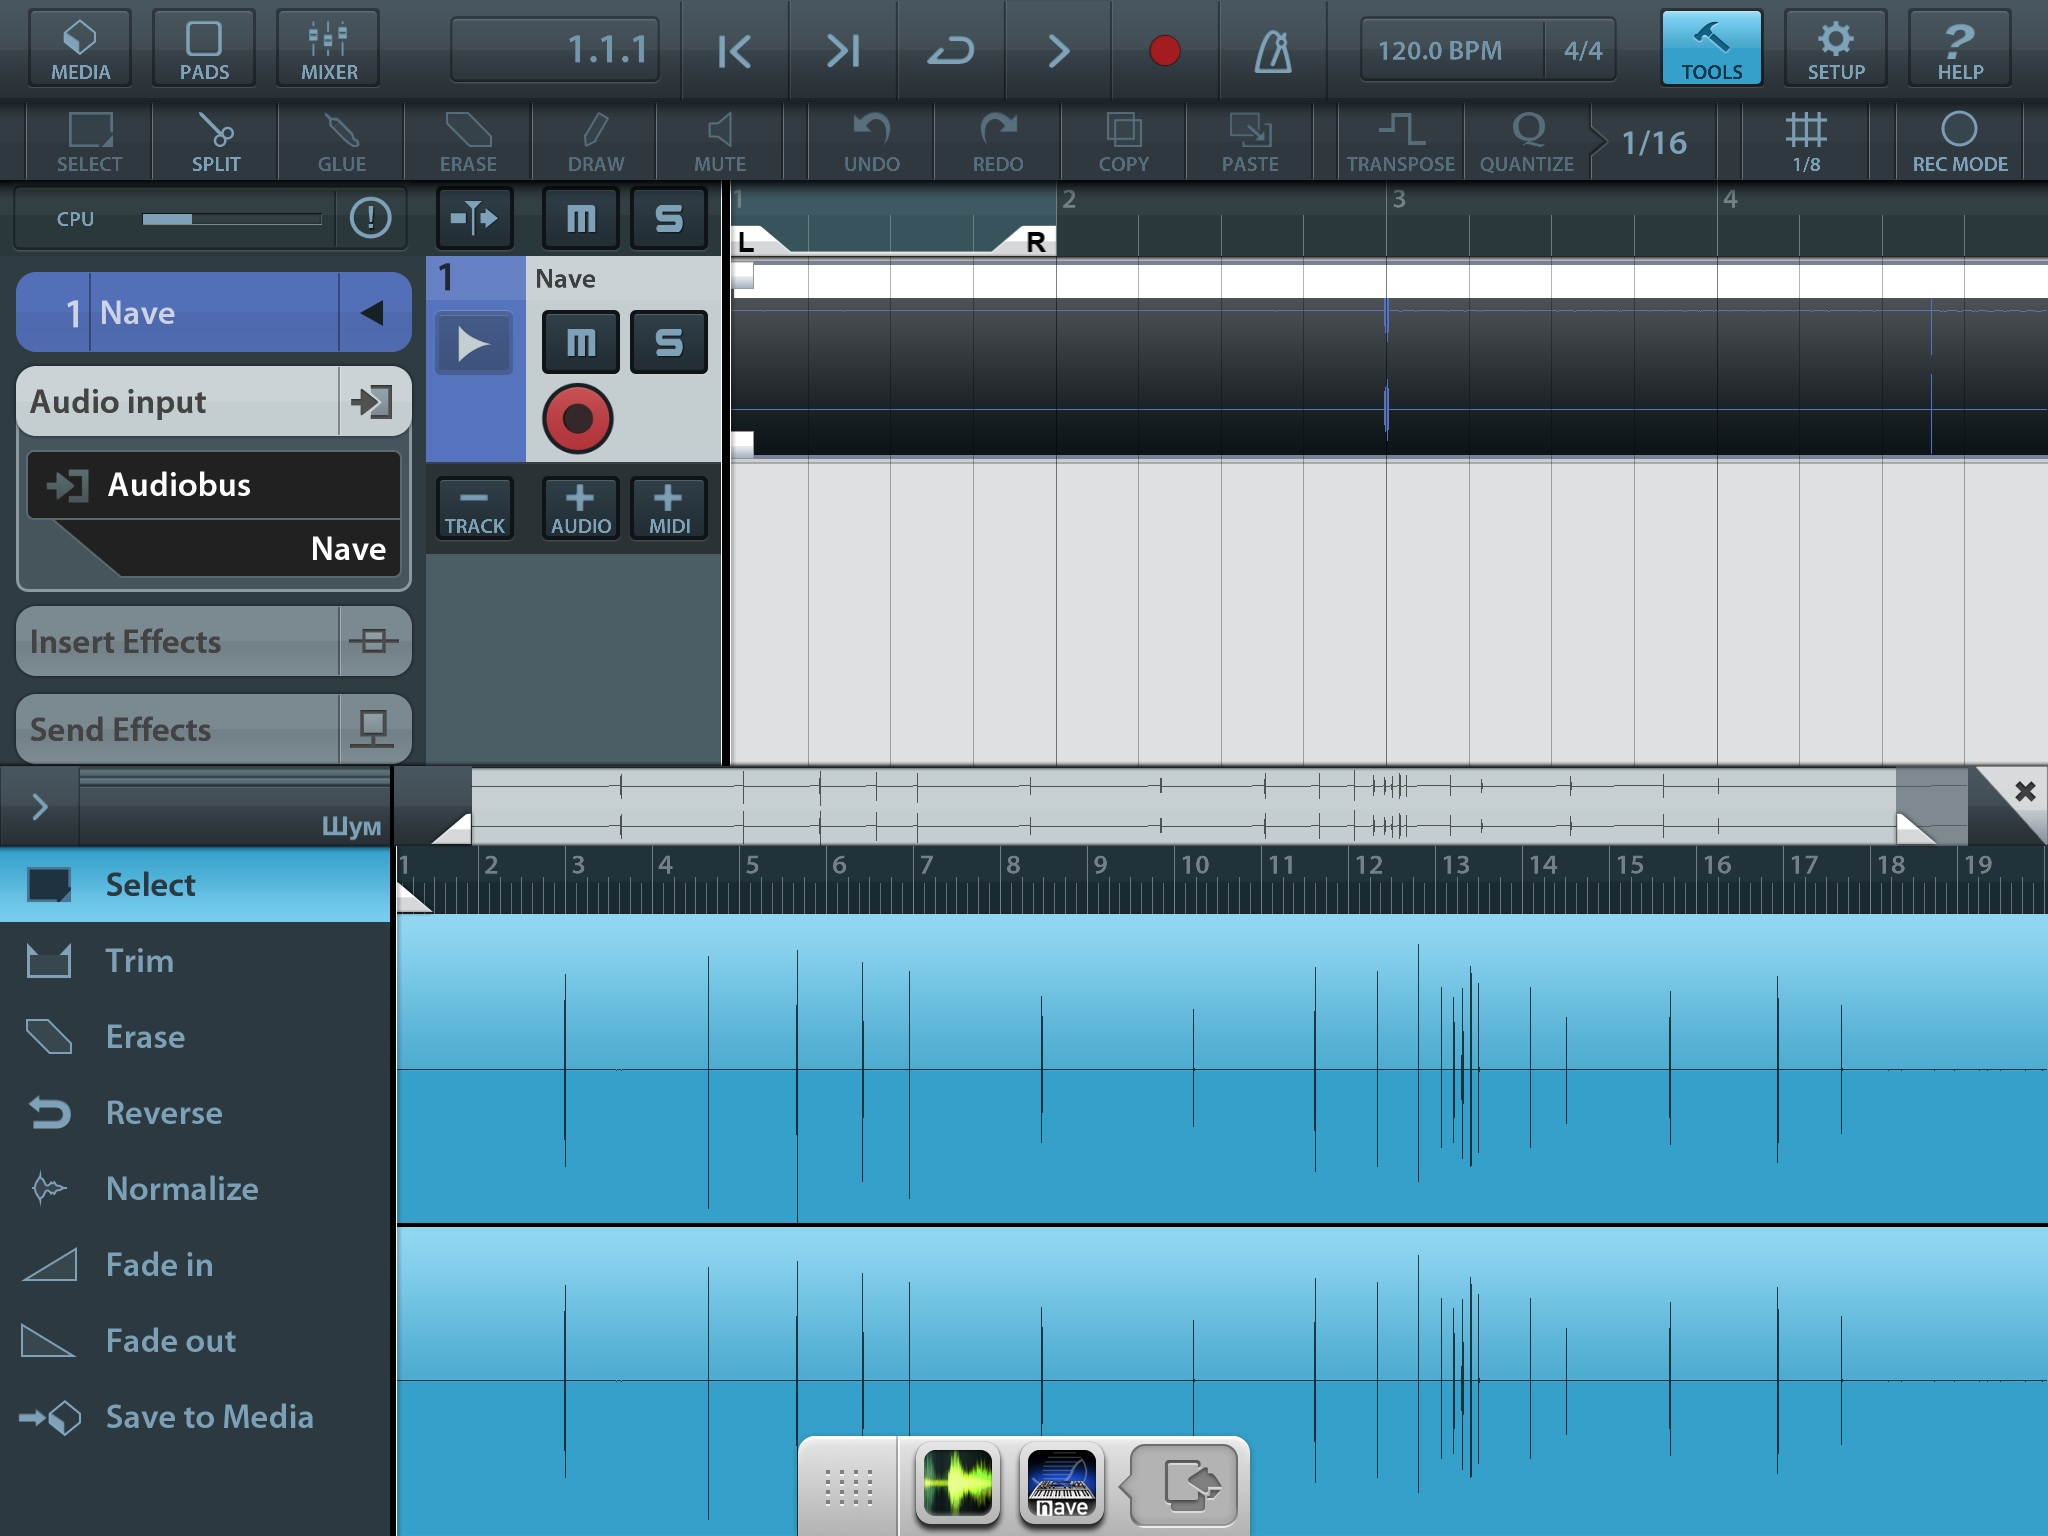The height and width of the screenshot is (1536, 2048).
Task: Tap the green waveform Audiobus app icon
Action: 957,1484
